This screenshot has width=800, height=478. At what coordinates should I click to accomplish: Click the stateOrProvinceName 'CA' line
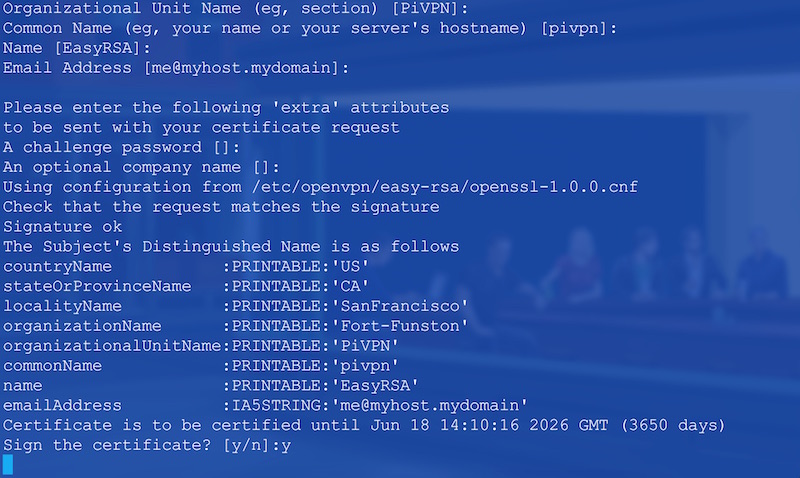click(x=186, y=286)
